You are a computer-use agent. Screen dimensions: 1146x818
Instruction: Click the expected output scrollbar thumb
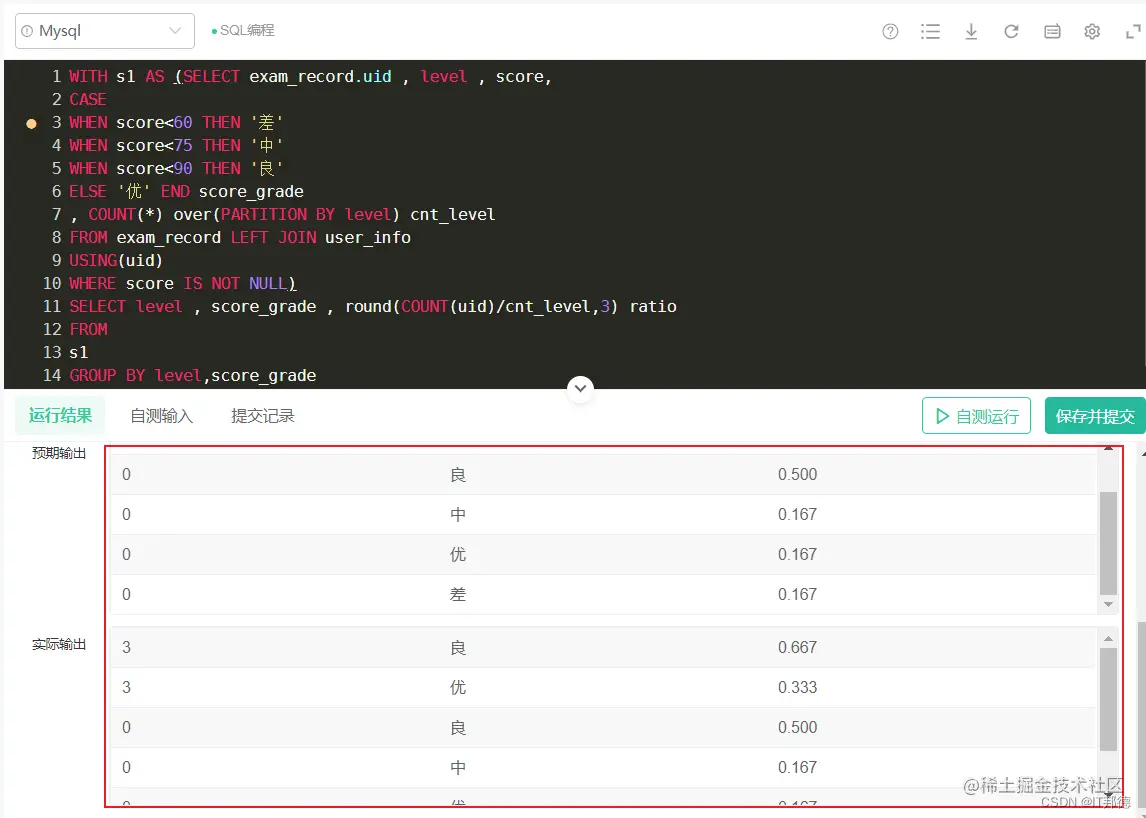coord(1108,543)
